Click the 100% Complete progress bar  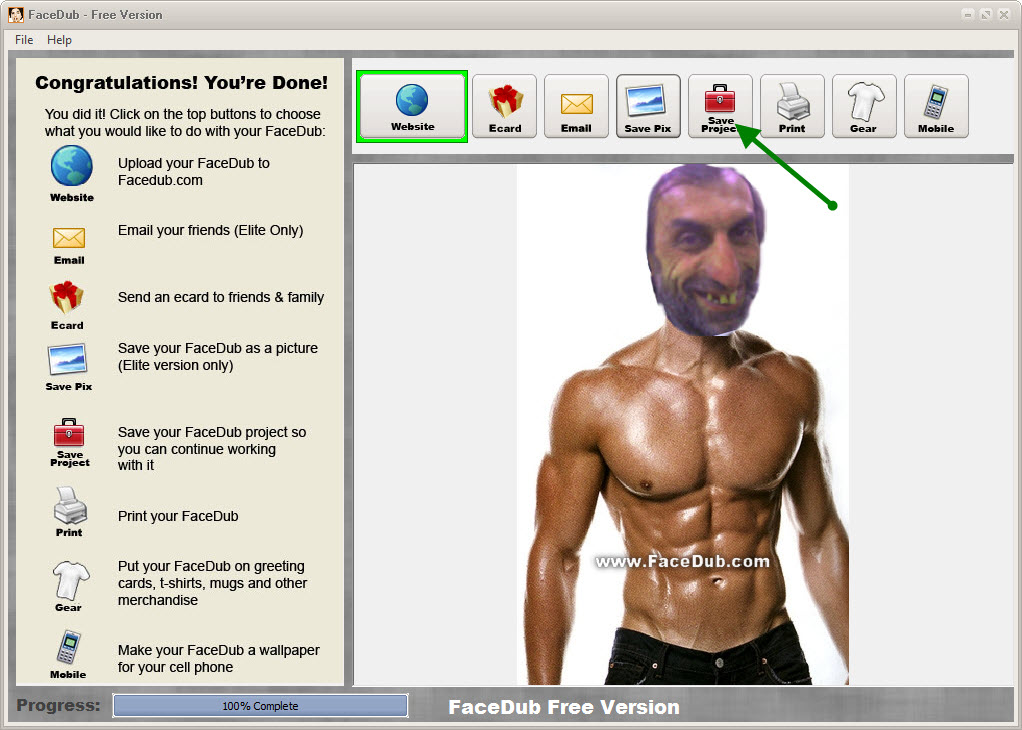[x=260, y=706]
